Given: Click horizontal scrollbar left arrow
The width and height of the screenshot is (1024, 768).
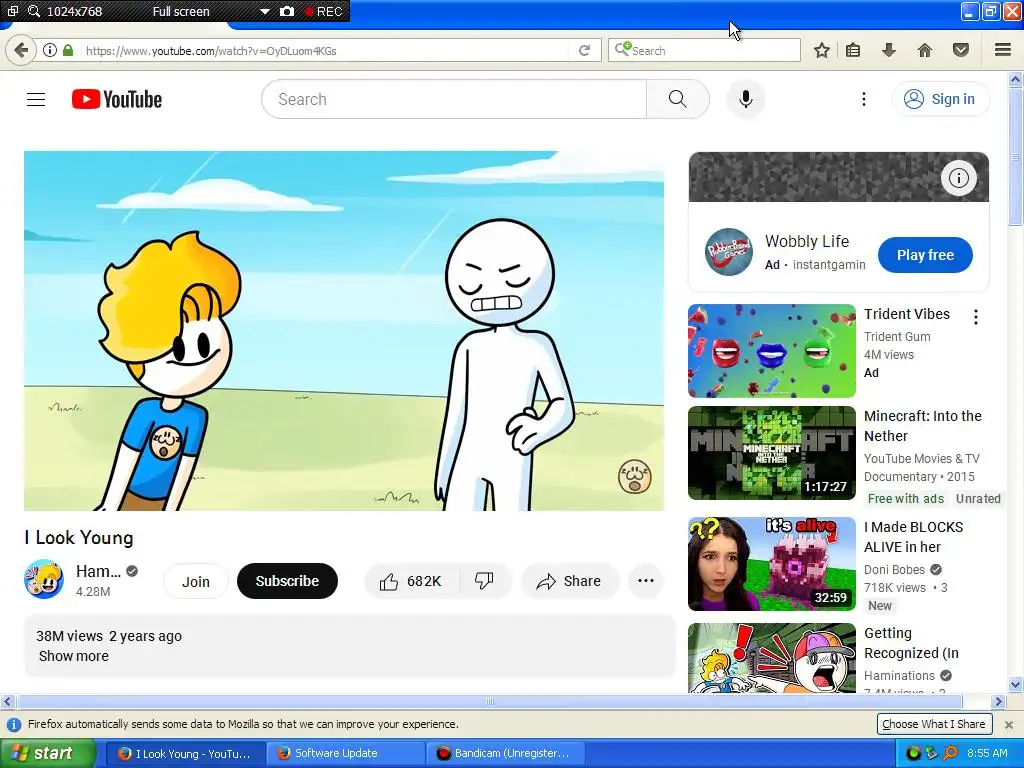Looking at the screenshot, I should 7,701.
